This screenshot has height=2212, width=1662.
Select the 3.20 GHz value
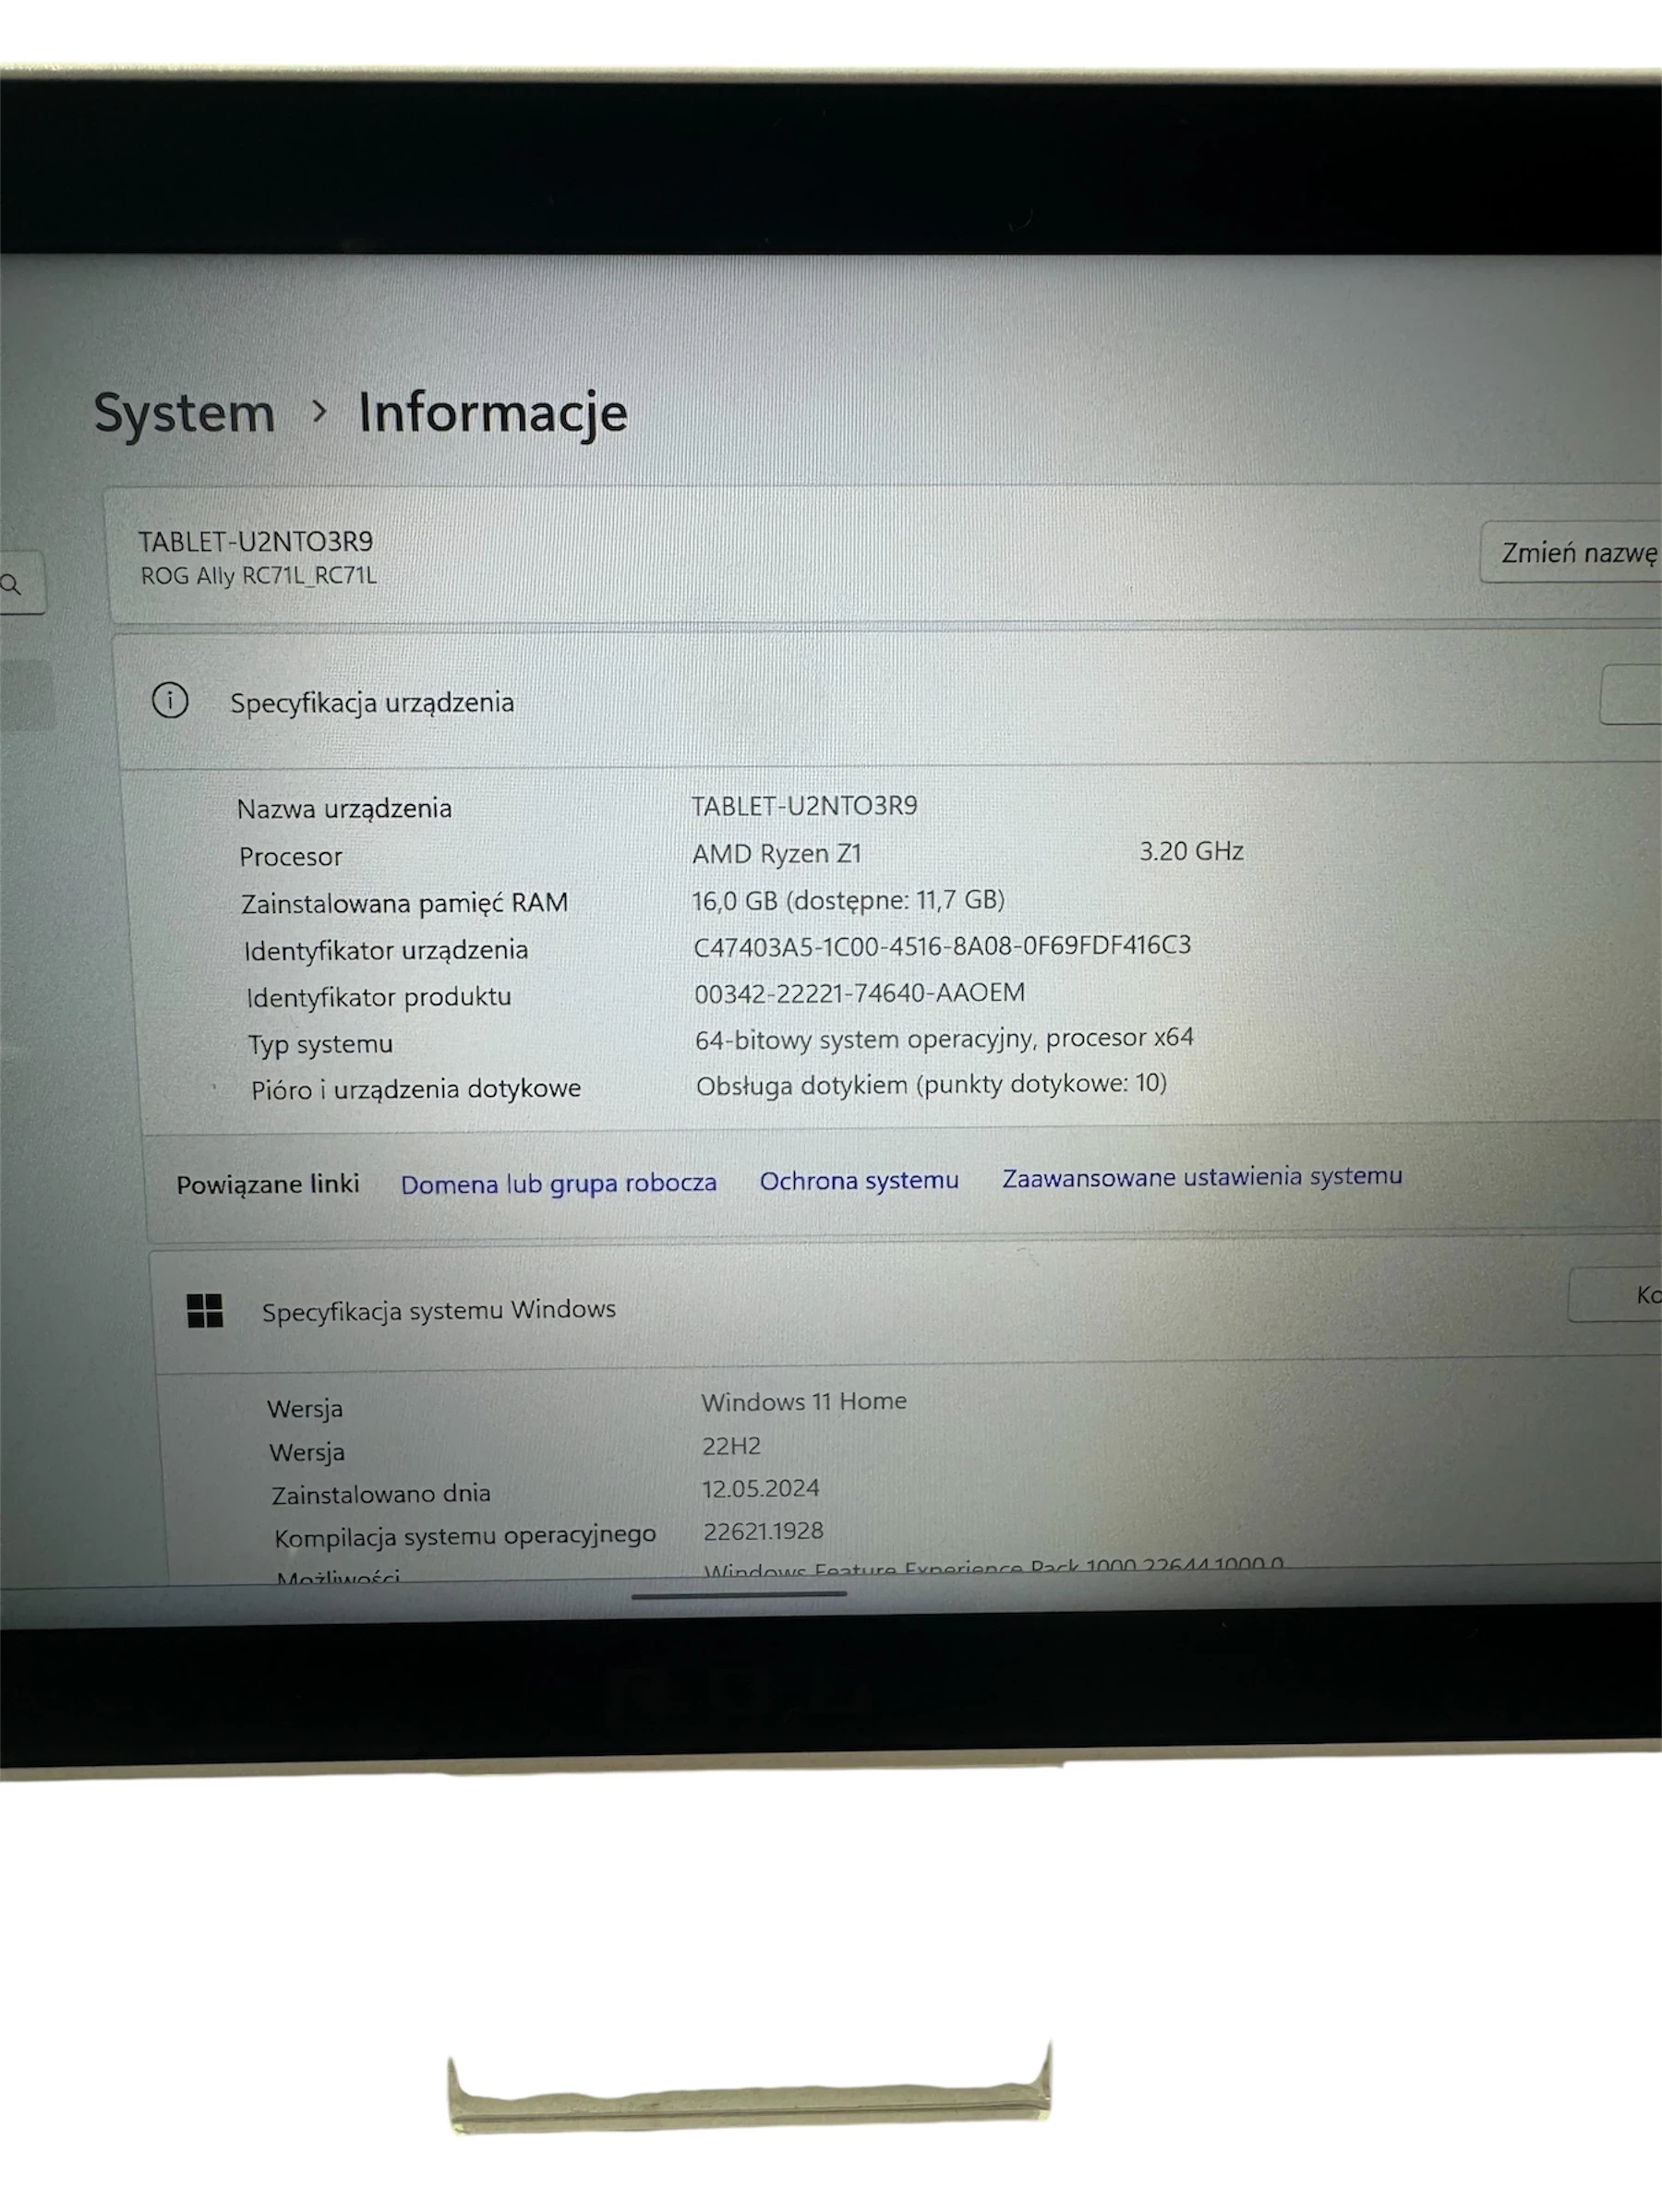(1191, 851)
